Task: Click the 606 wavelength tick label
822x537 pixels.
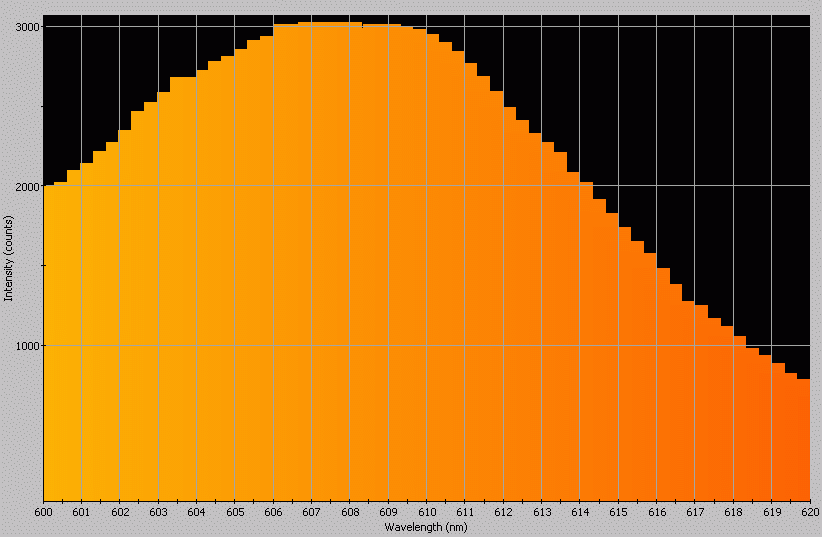Action: coord(273,512)
